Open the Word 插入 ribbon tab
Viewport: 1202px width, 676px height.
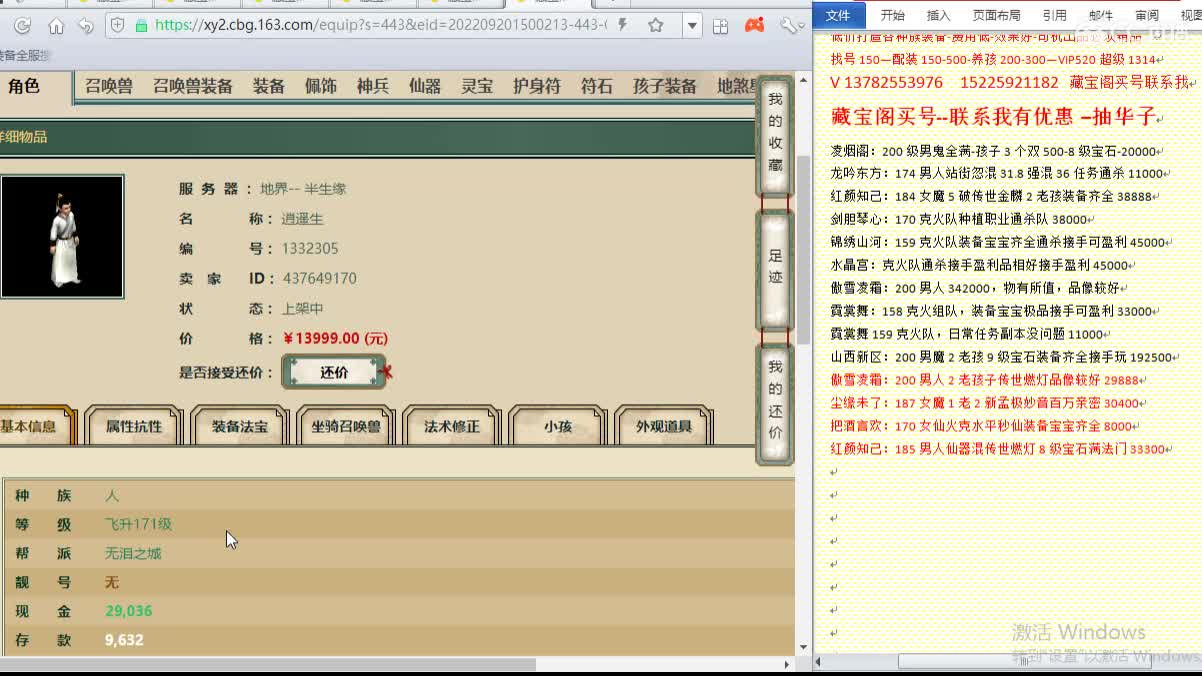tap(938, 15)
